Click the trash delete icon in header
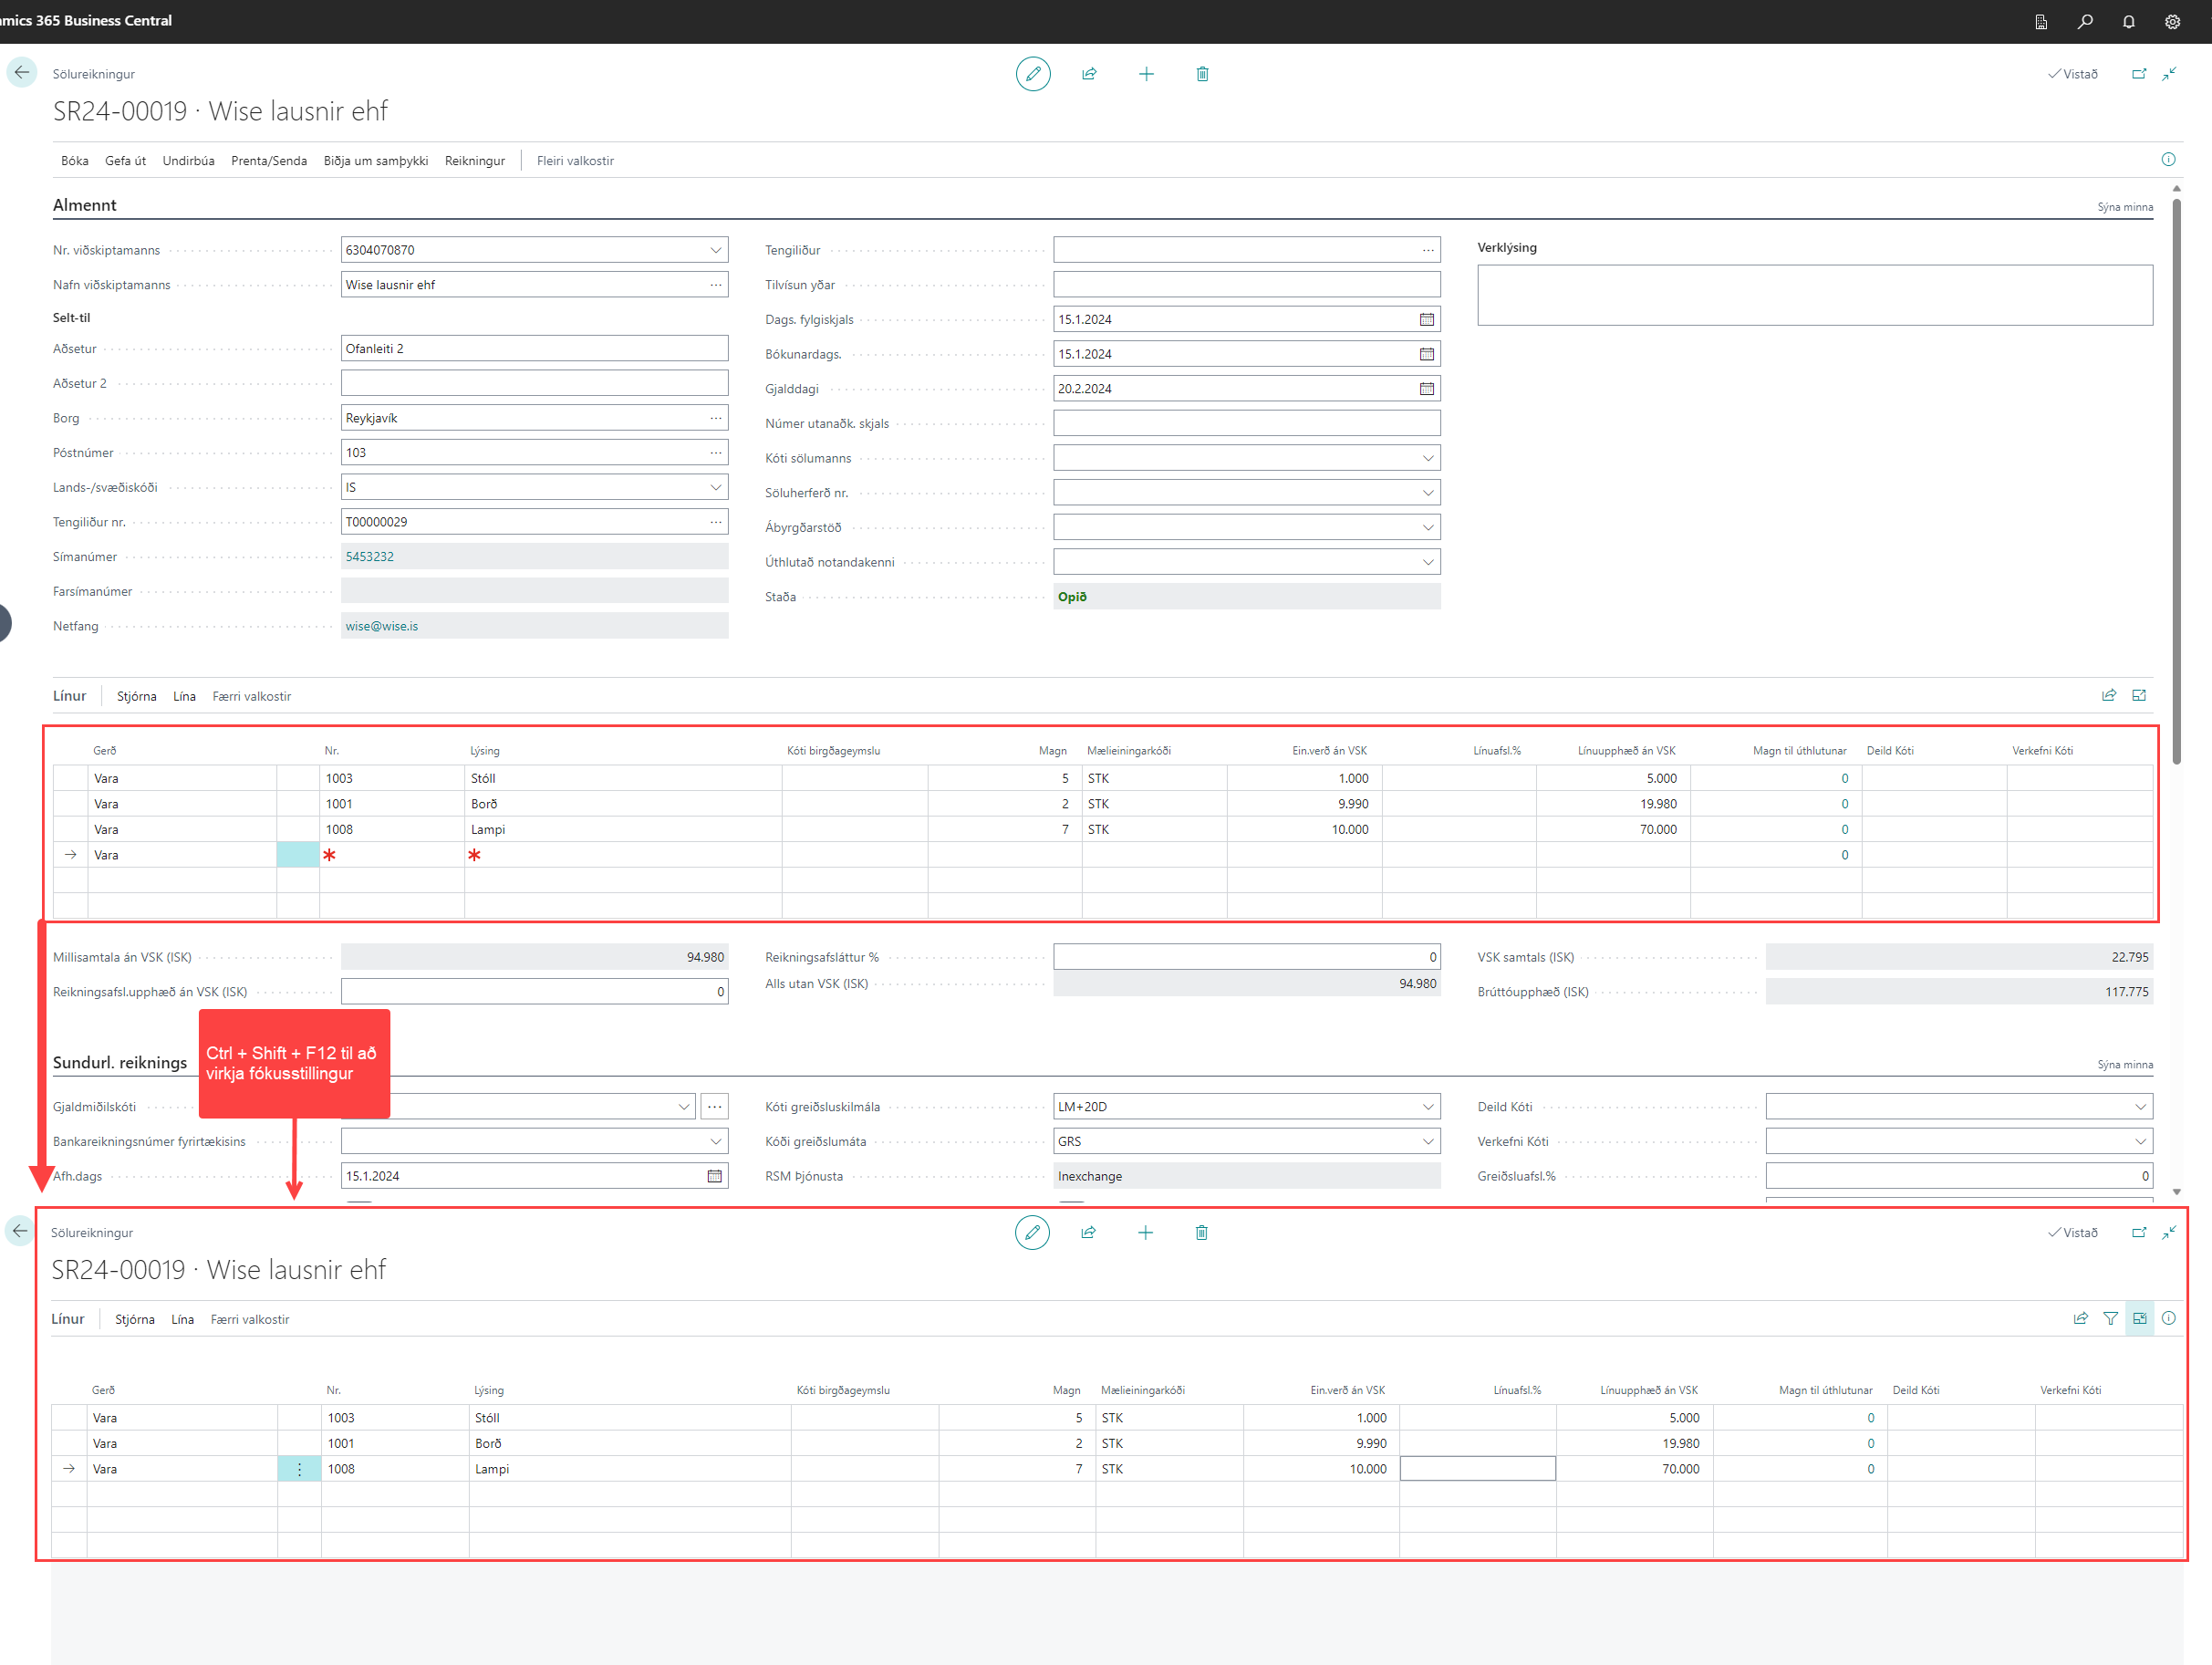 point(1202,74)
